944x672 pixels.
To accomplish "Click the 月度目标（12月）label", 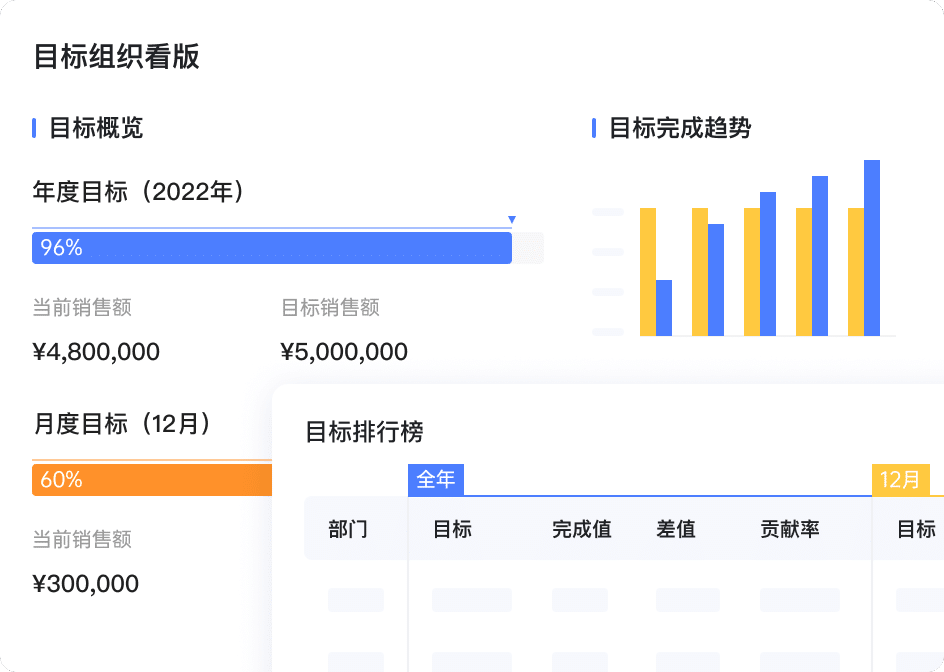I will (x=122, y=424).
